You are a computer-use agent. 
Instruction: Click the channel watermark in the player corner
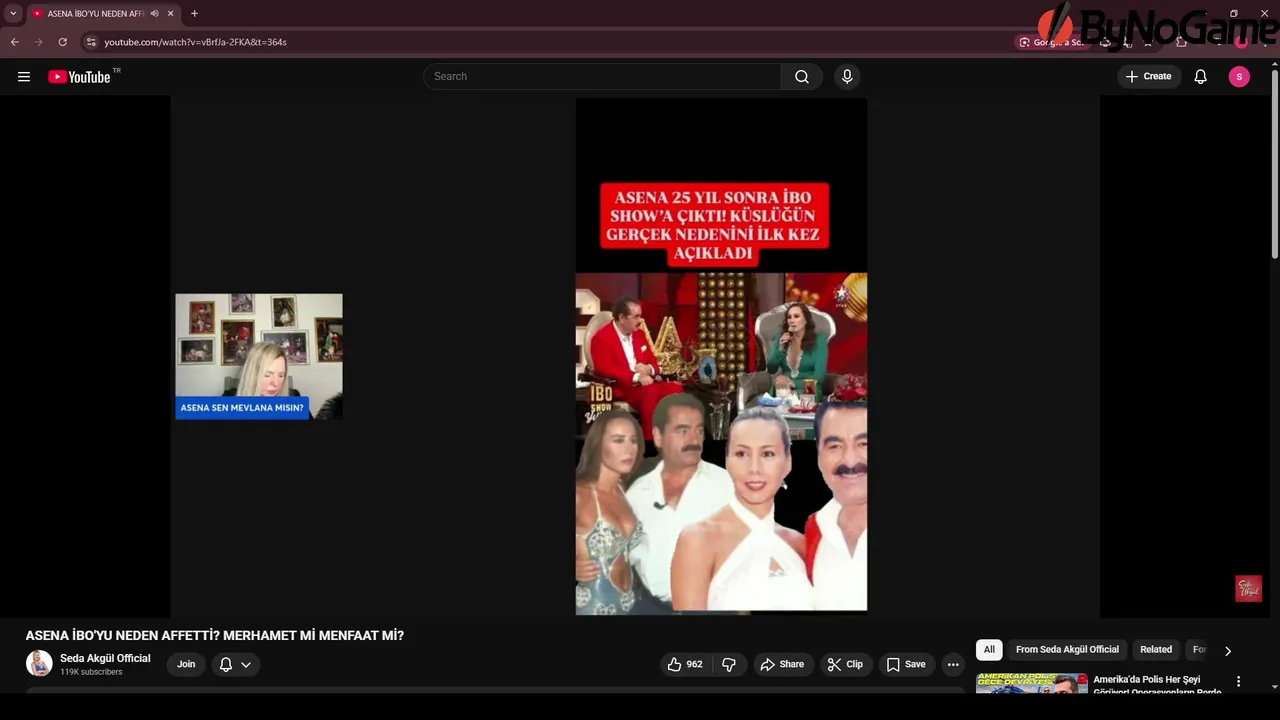tap(1248, 588)
